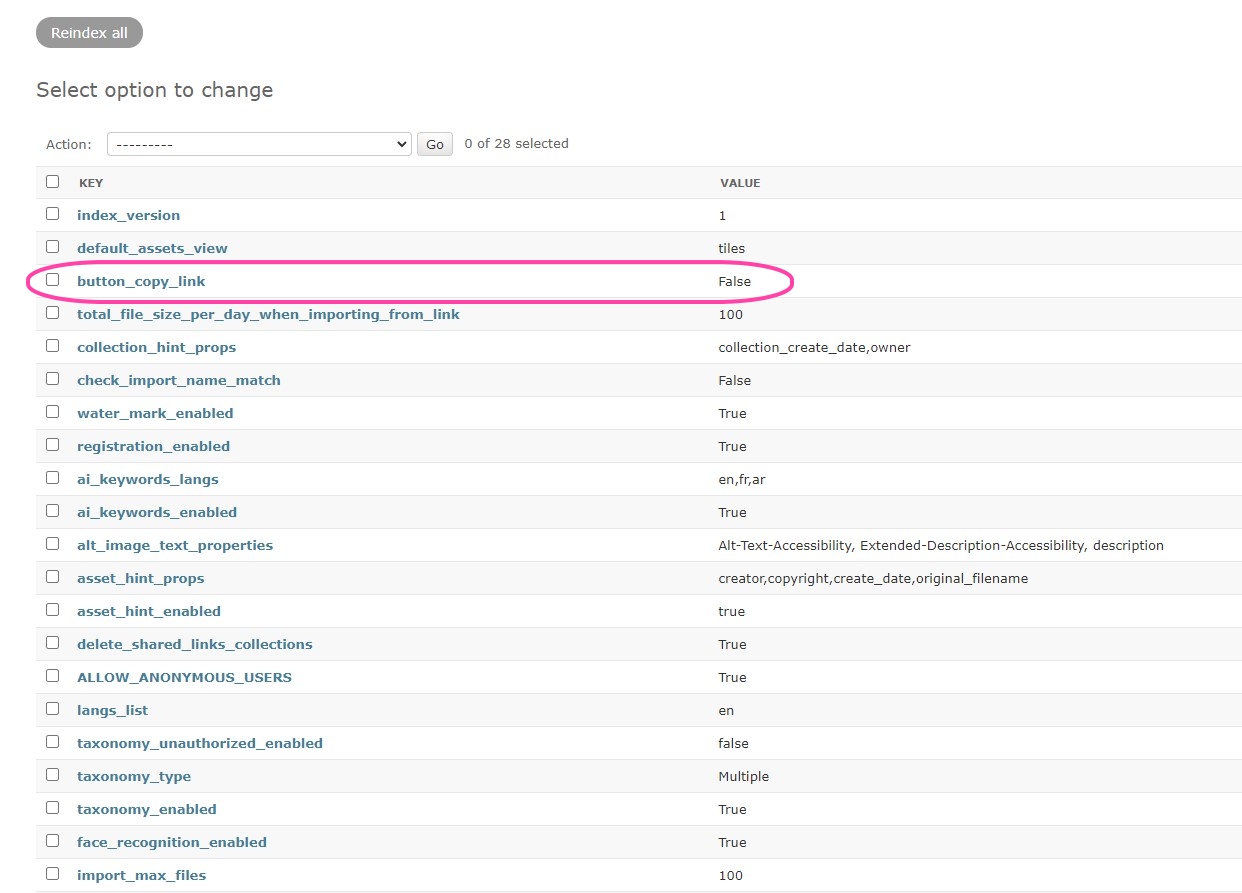Open the water_mark_enabled option

click(x=155, y=413)
